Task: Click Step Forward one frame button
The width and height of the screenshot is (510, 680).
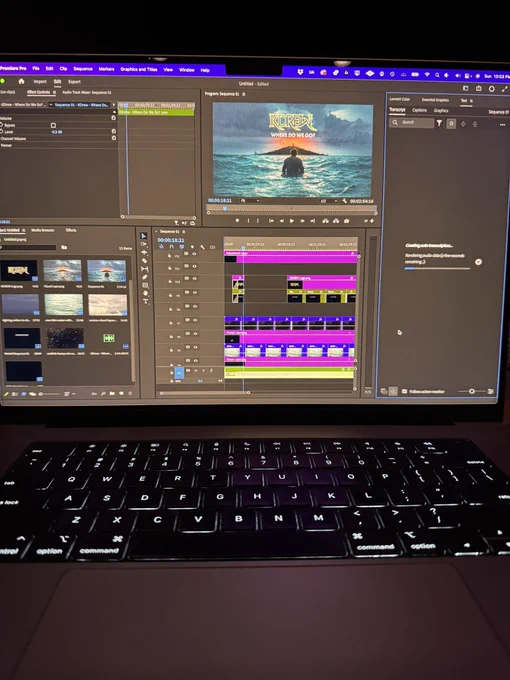Action: coord(302,221)
